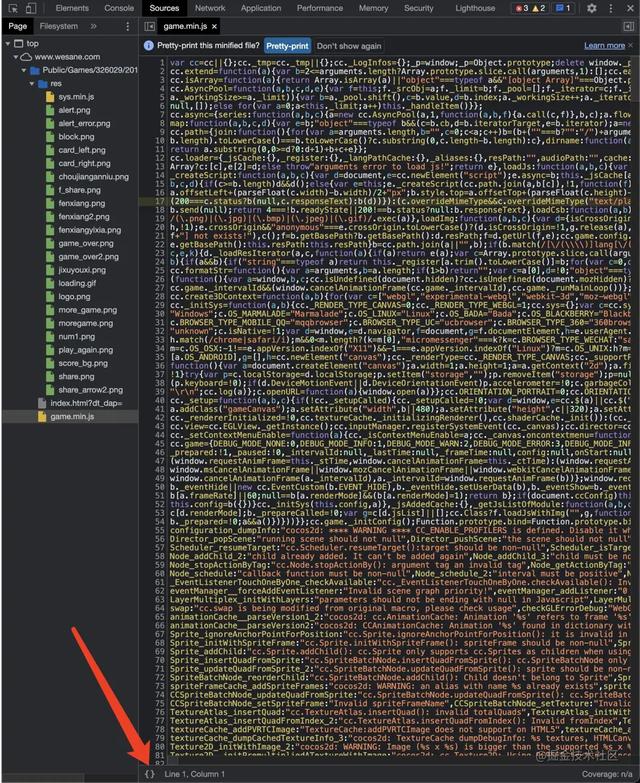The width and height of the screenshot is (640, 783).
Task: Click the pretty-print braces icon in status bar
Action: [x=149, y=774]
